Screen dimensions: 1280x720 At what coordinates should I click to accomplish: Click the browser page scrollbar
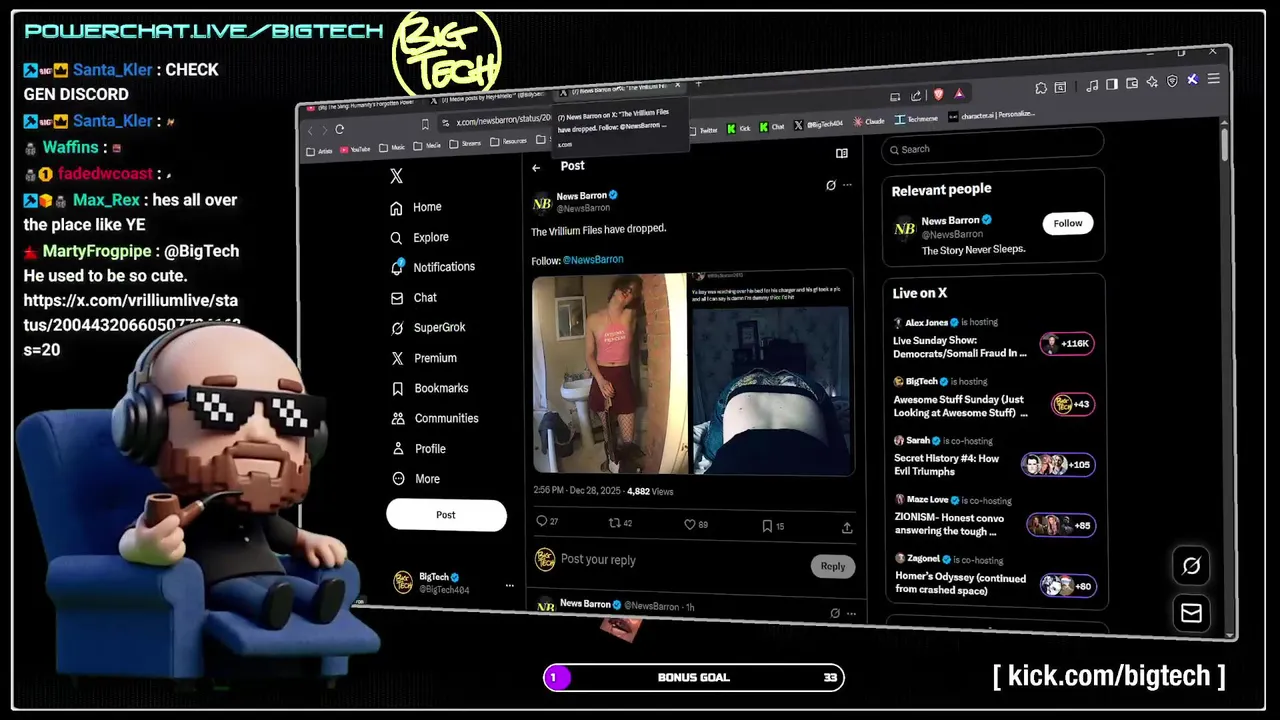tap(1224, 145)
